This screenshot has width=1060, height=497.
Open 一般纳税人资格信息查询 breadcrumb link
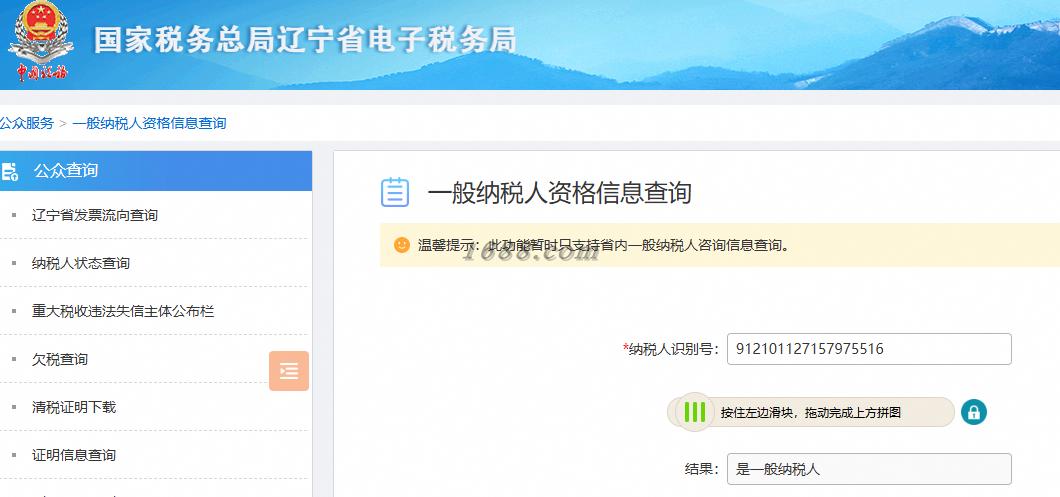149,123
